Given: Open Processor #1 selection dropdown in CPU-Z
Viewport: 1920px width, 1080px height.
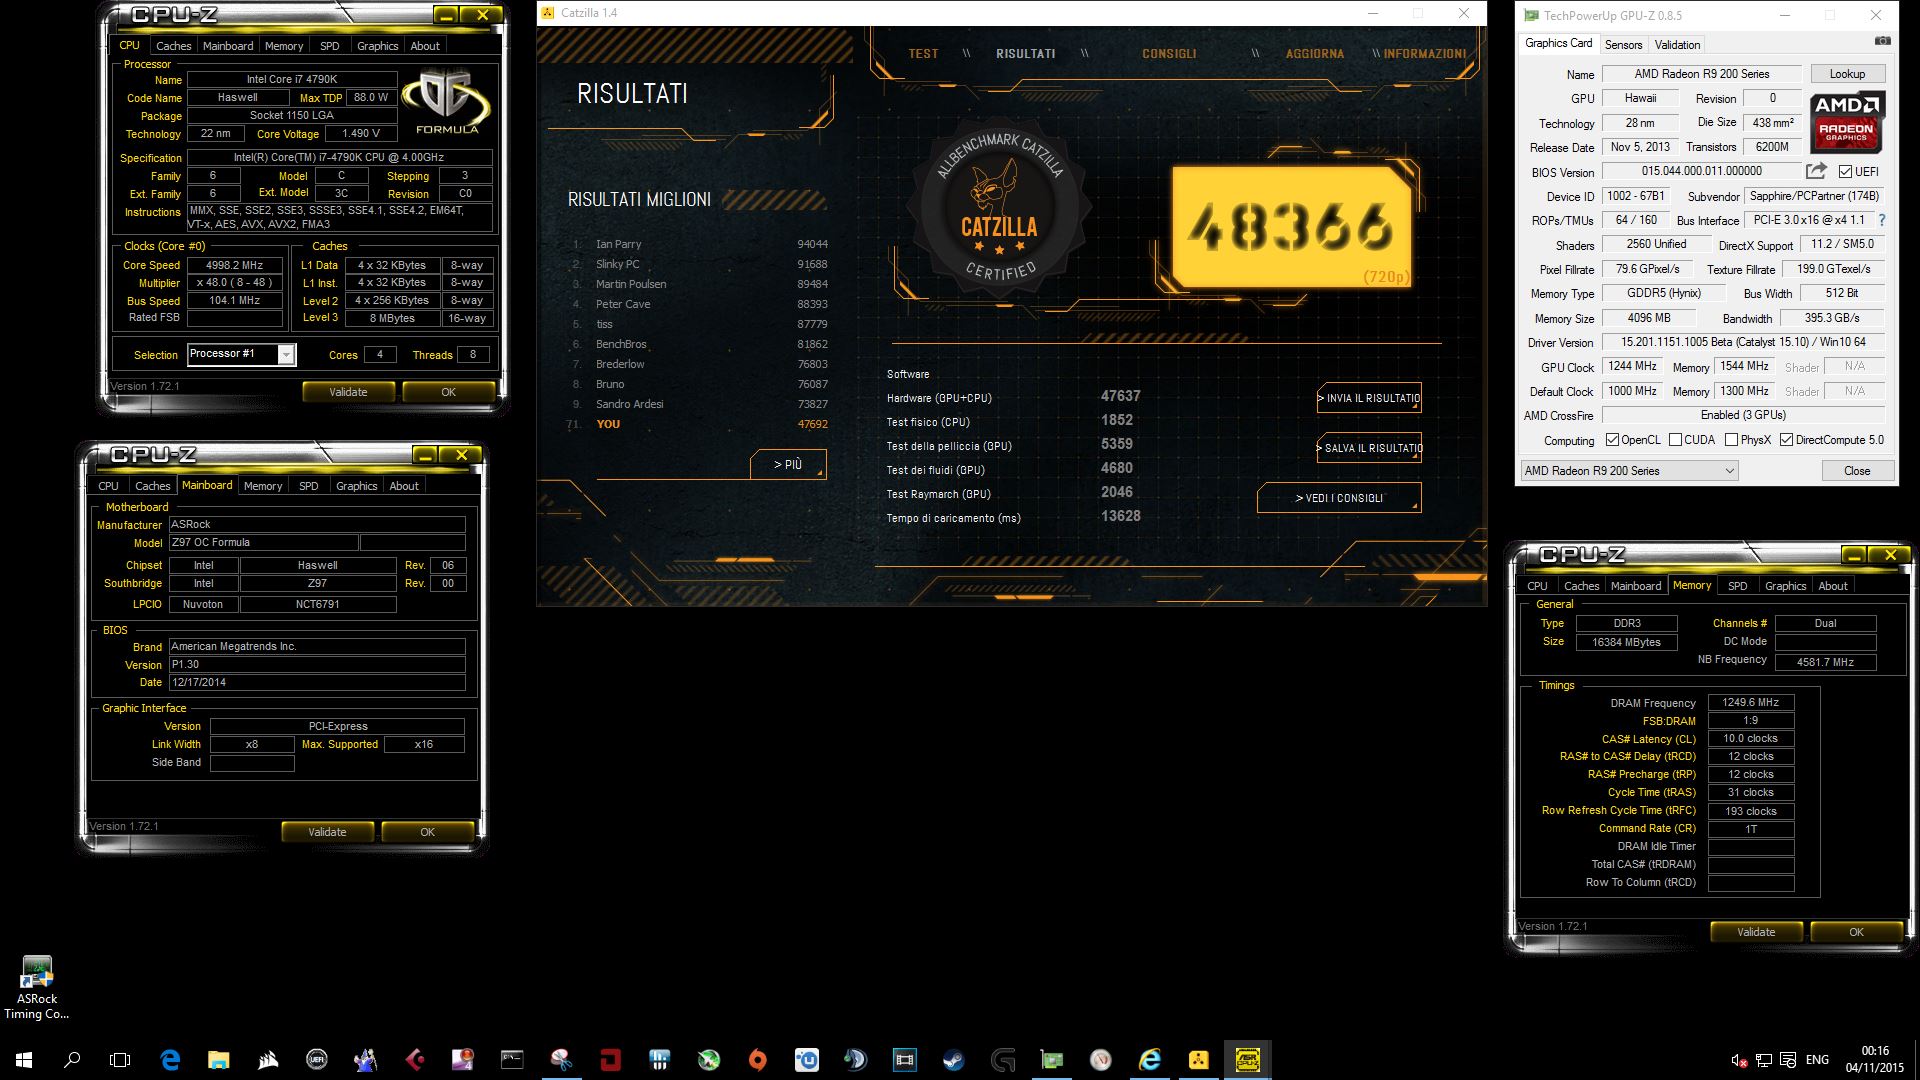Looking at the screenshot, I should click(x=241, y=354).
